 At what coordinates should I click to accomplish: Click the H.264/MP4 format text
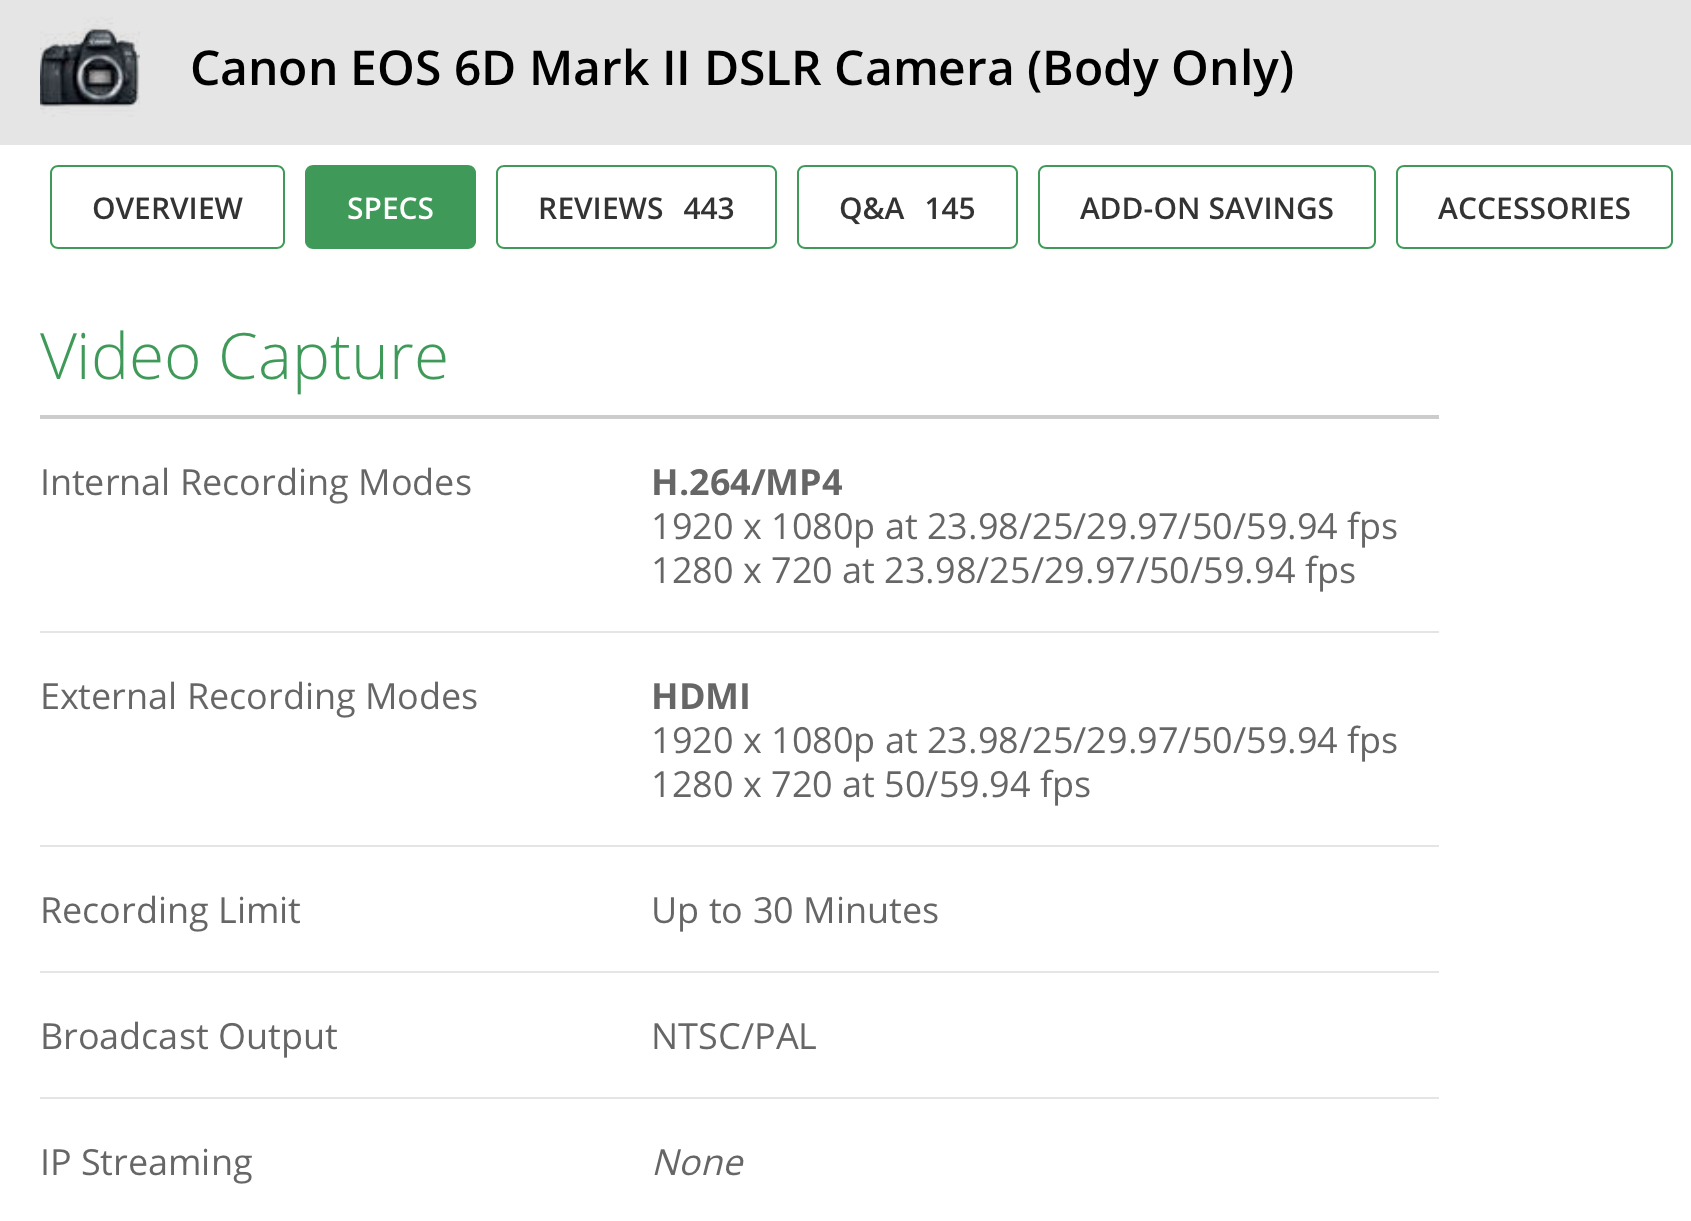(x=747, y=483)
